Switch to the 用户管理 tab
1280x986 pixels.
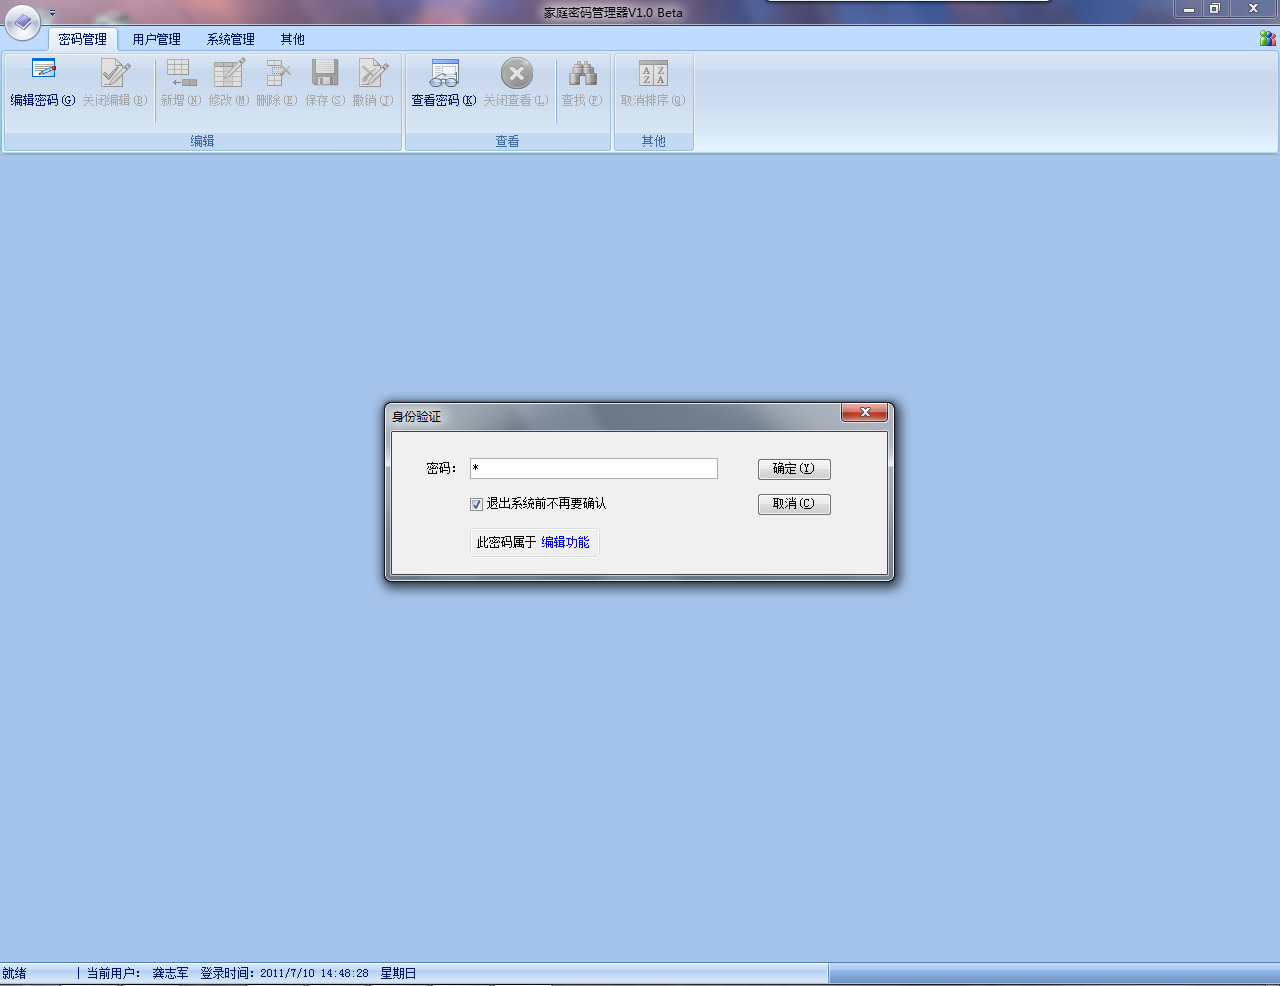coord(157,39)
